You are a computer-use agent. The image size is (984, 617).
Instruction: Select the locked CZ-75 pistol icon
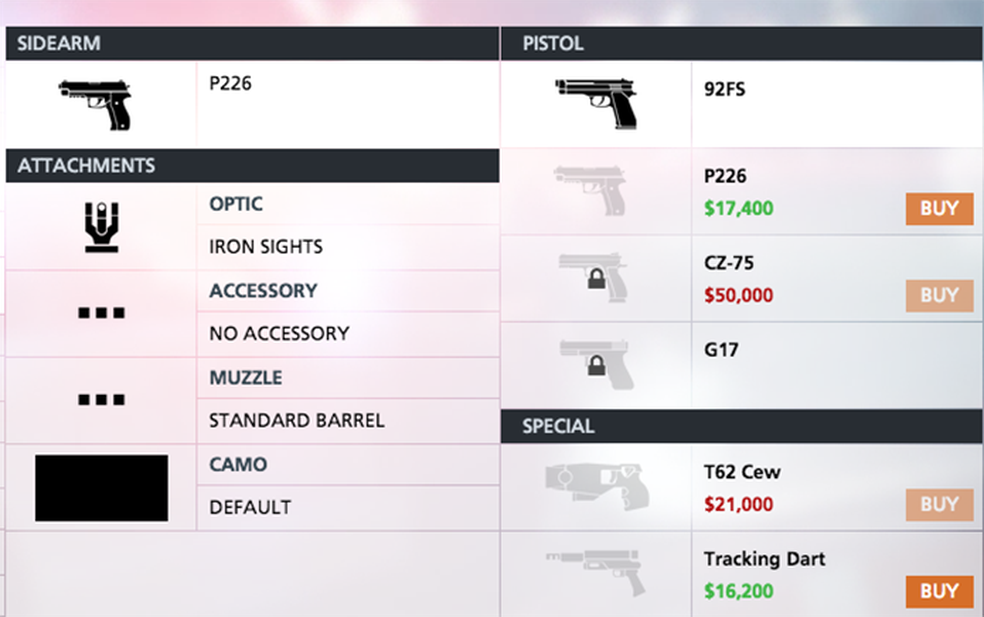pyautogui.click(x=595, y=278)
